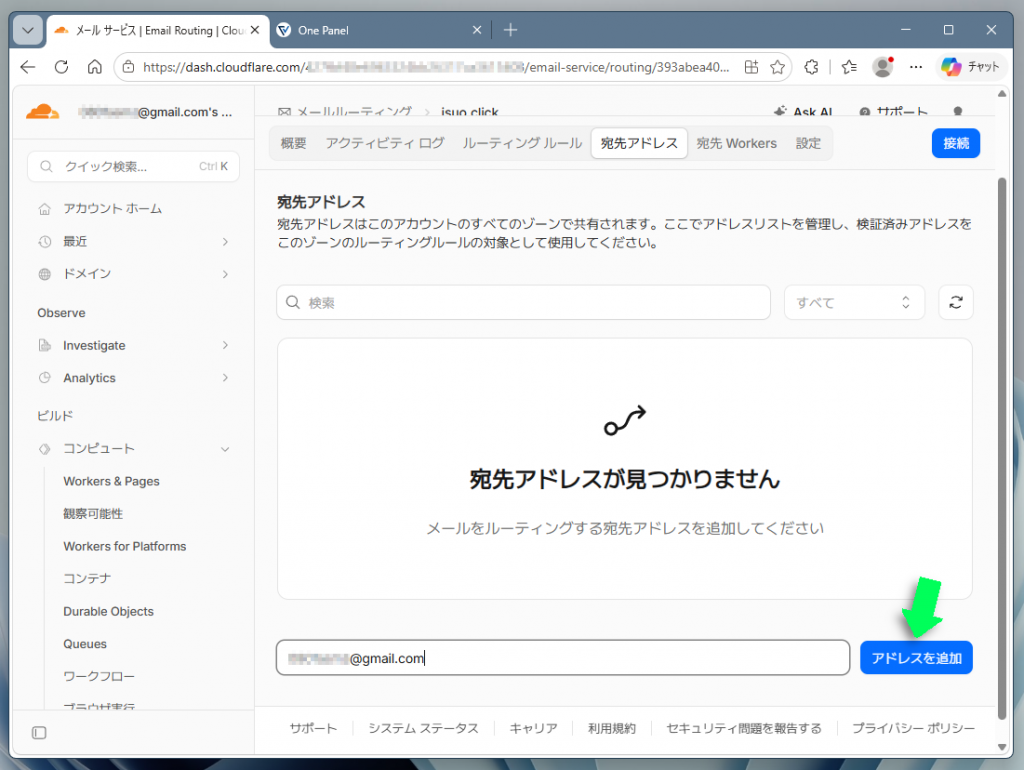Open the account switcher gmail.com's
1024x770 pixels.
[x=155, y=112]
